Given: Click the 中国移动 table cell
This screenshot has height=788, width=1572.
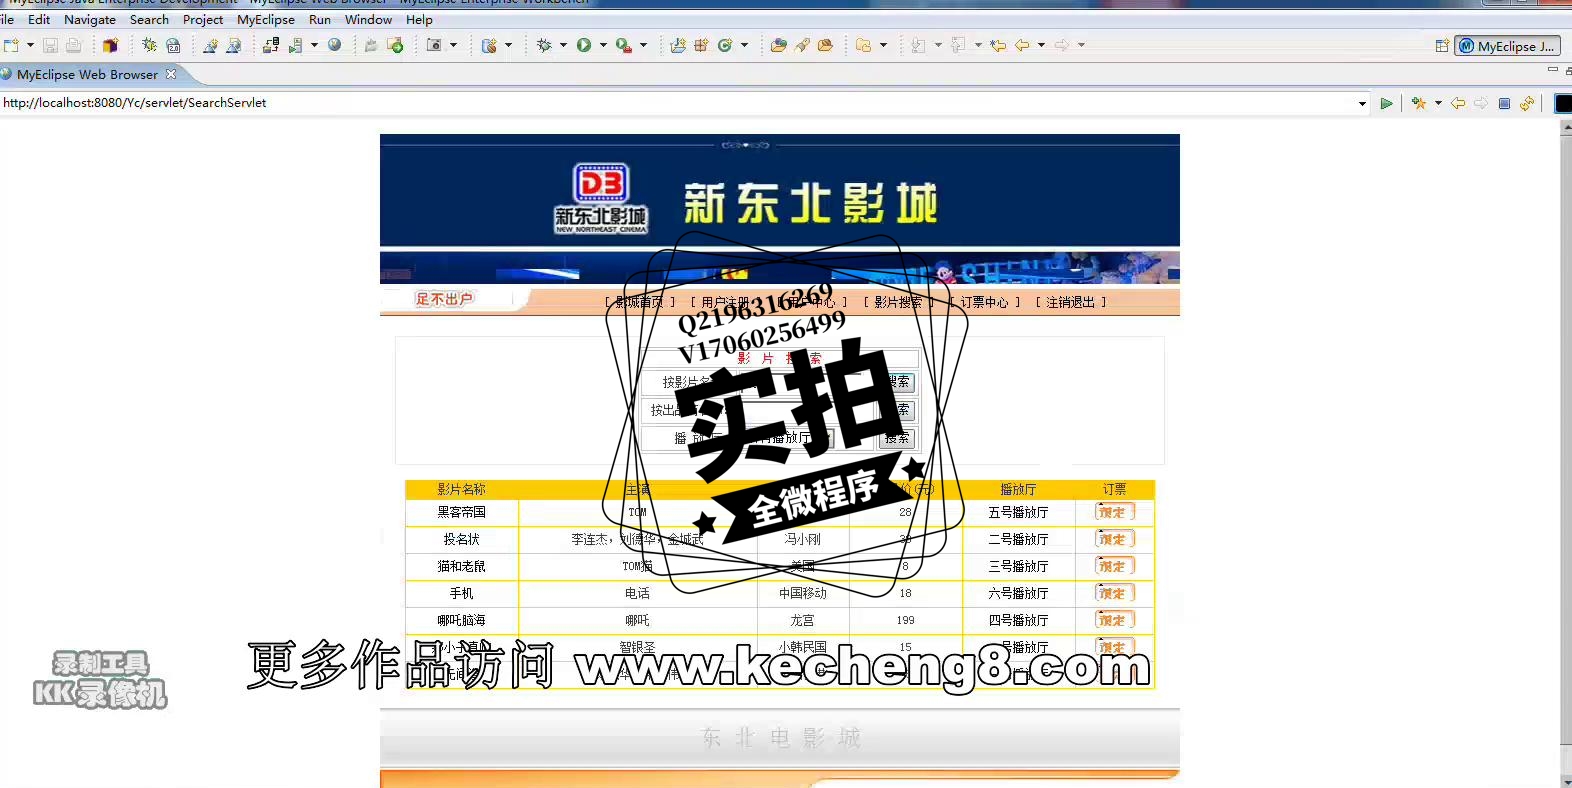Looking at the screenshot, I should (803, 593).
